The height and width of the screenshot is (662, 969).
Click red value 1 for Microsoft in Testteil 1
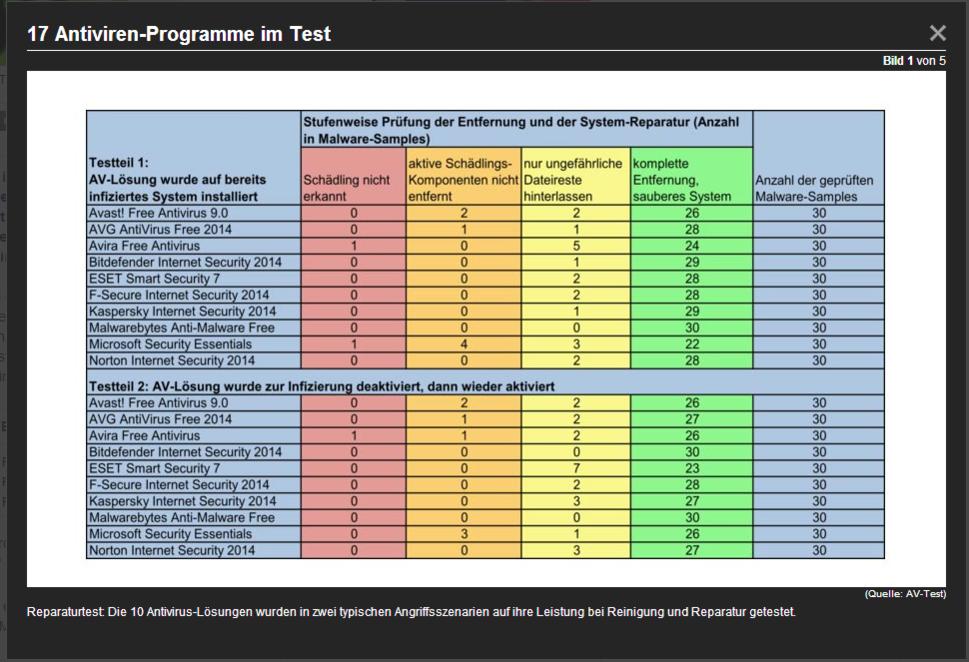click(353, 344)
